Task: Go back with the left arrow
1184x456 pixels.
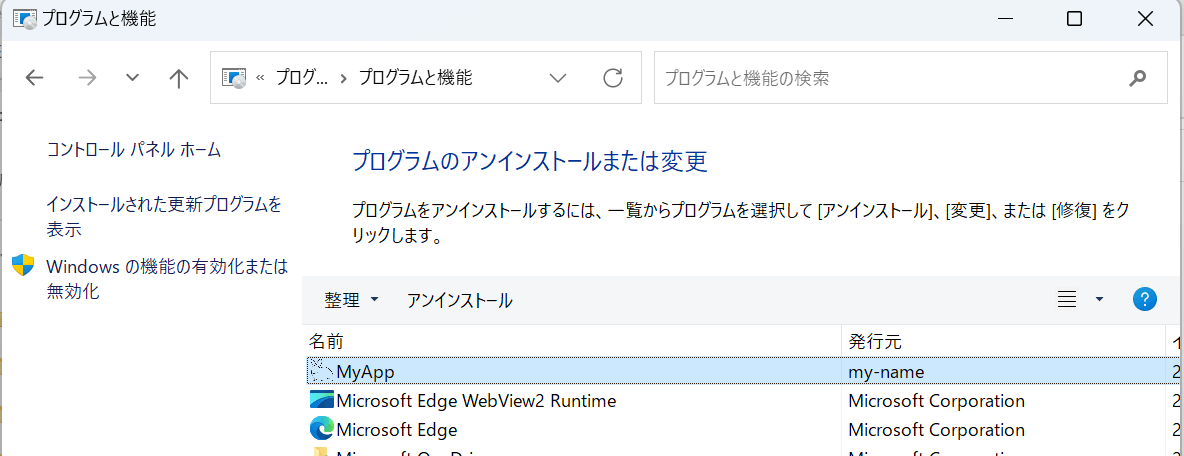Action: [35, 78]
